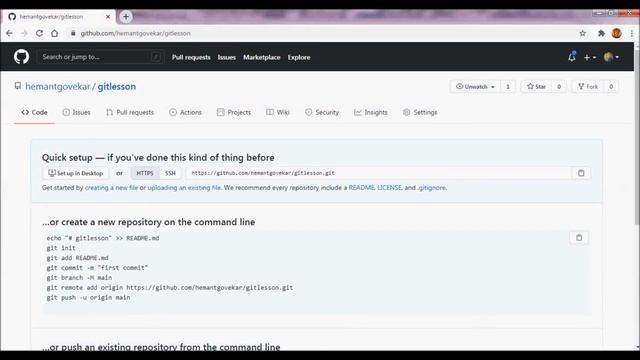Open the Chrome profile avatar
The height and width of the screenshot is (360, 640).
[616, 33]
